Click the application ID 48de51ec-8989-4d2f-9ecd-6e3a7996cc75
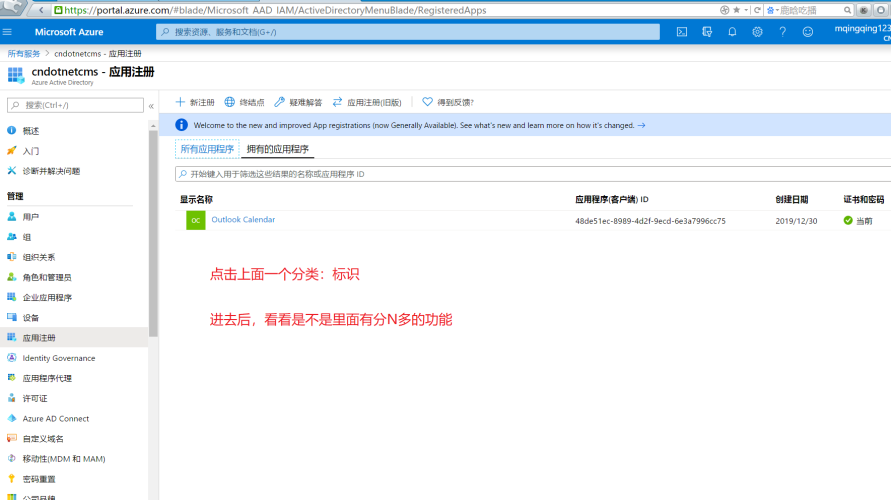The height and width of the screenshot is (500, 891). click(650, 221)
